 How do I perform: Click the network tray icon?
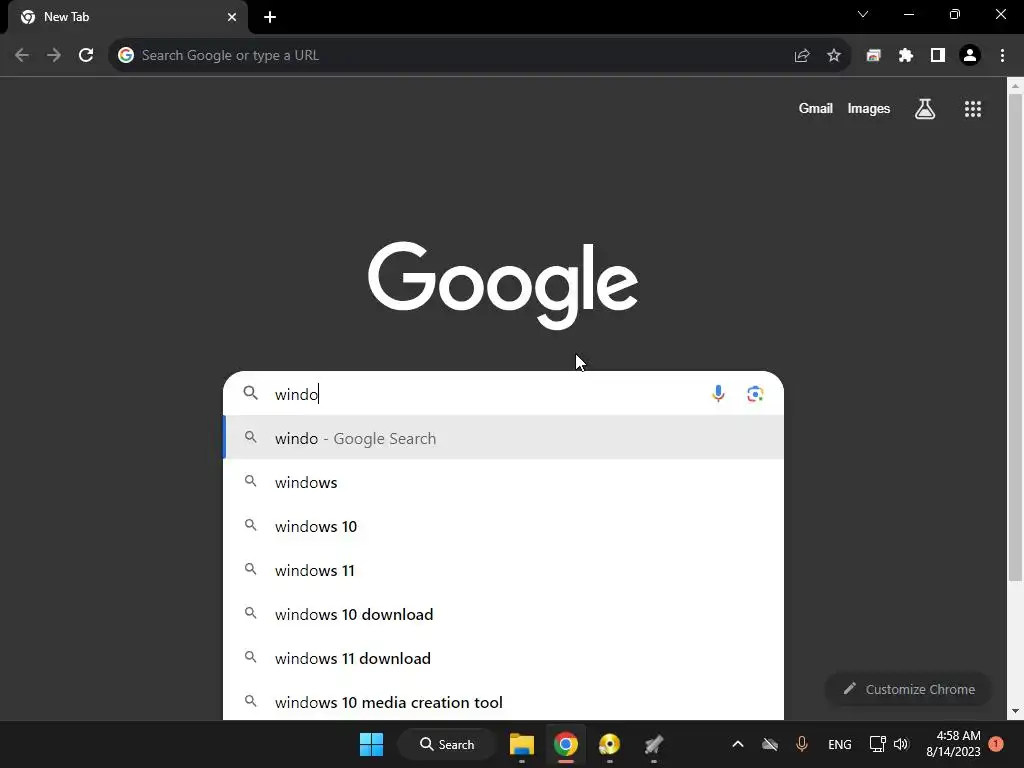pyautogui.click(x=878, y=744)
